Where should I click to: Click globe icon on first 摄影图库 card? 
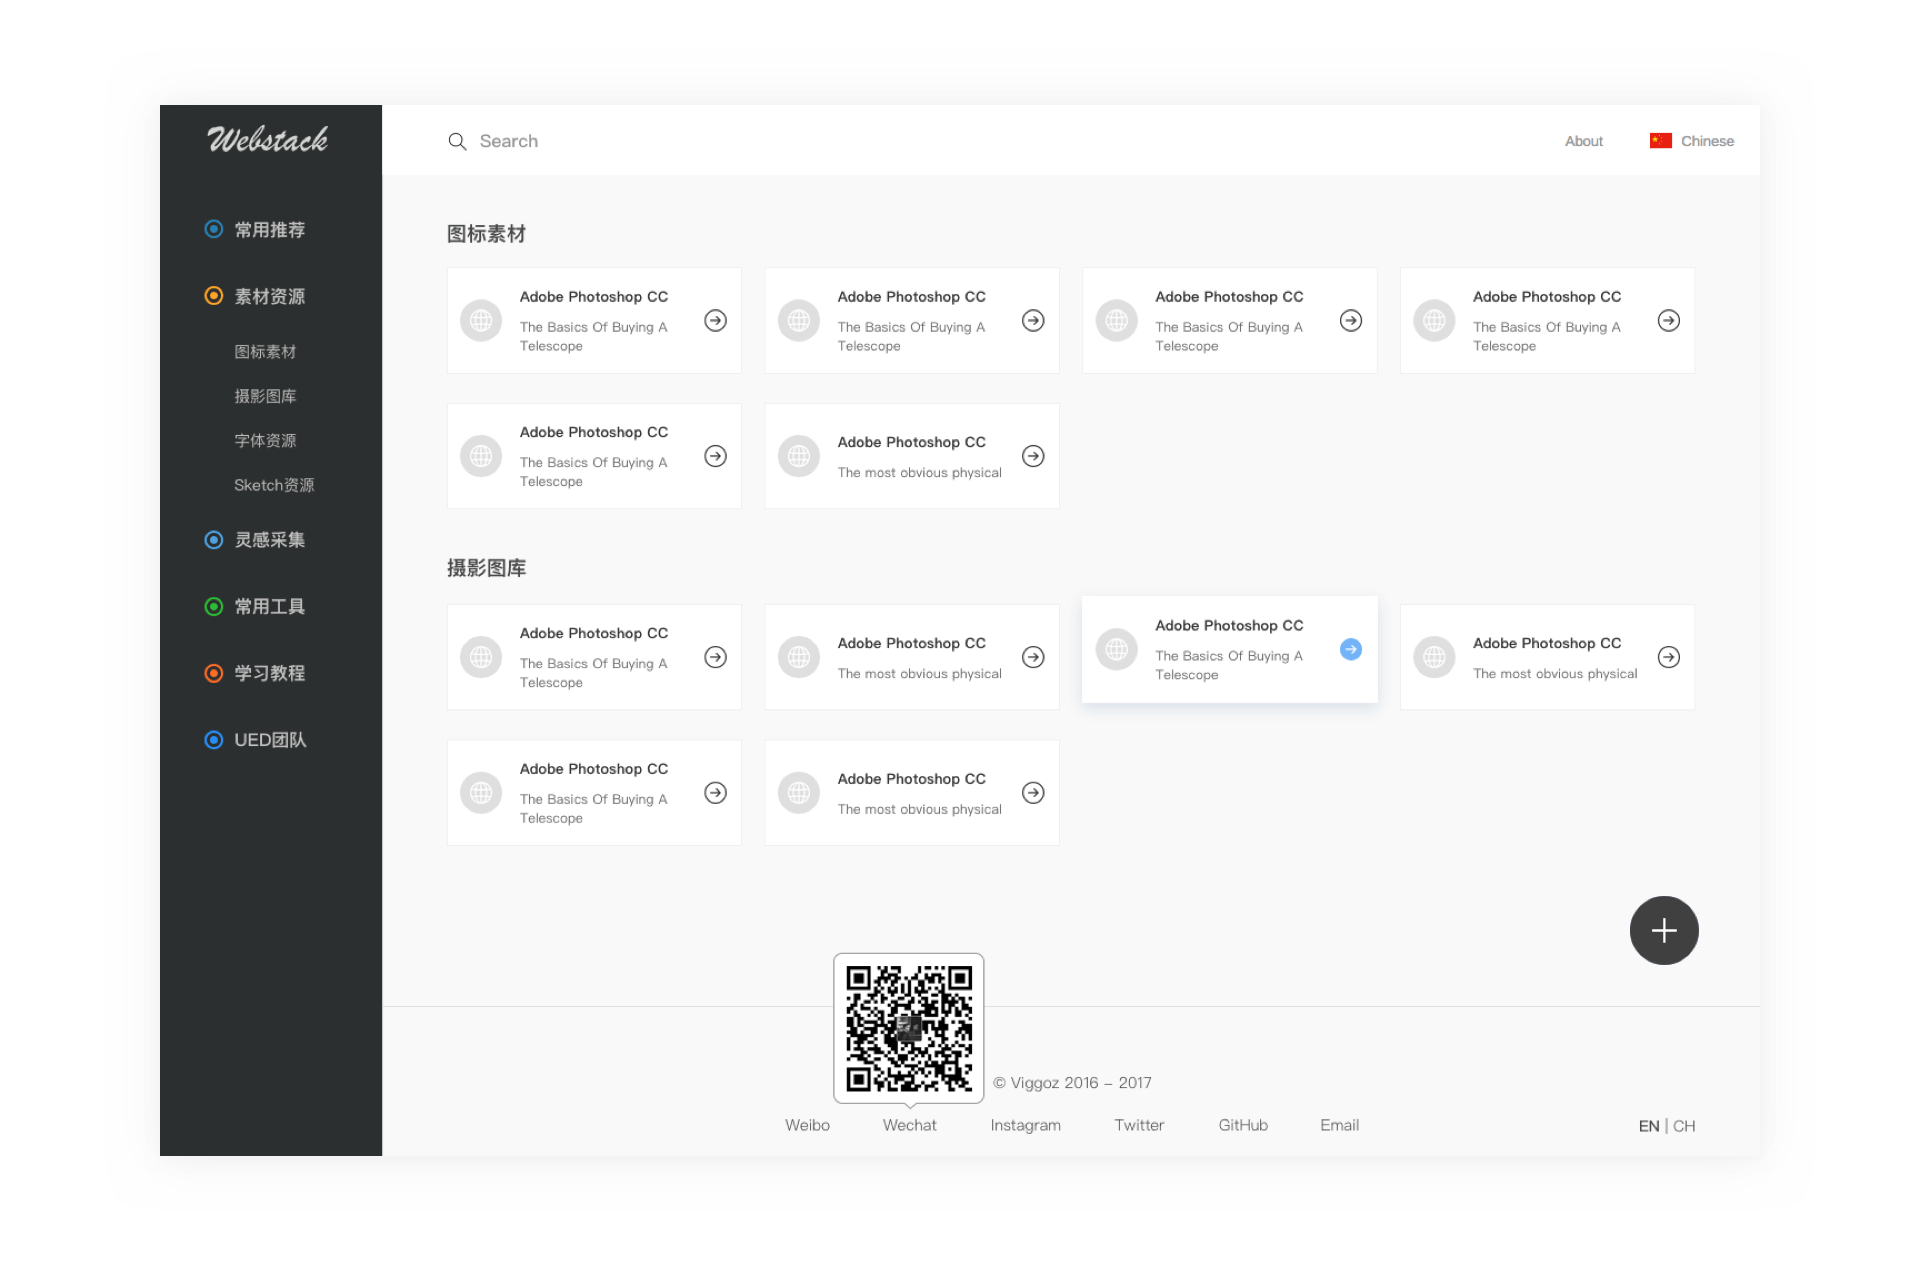481,657
